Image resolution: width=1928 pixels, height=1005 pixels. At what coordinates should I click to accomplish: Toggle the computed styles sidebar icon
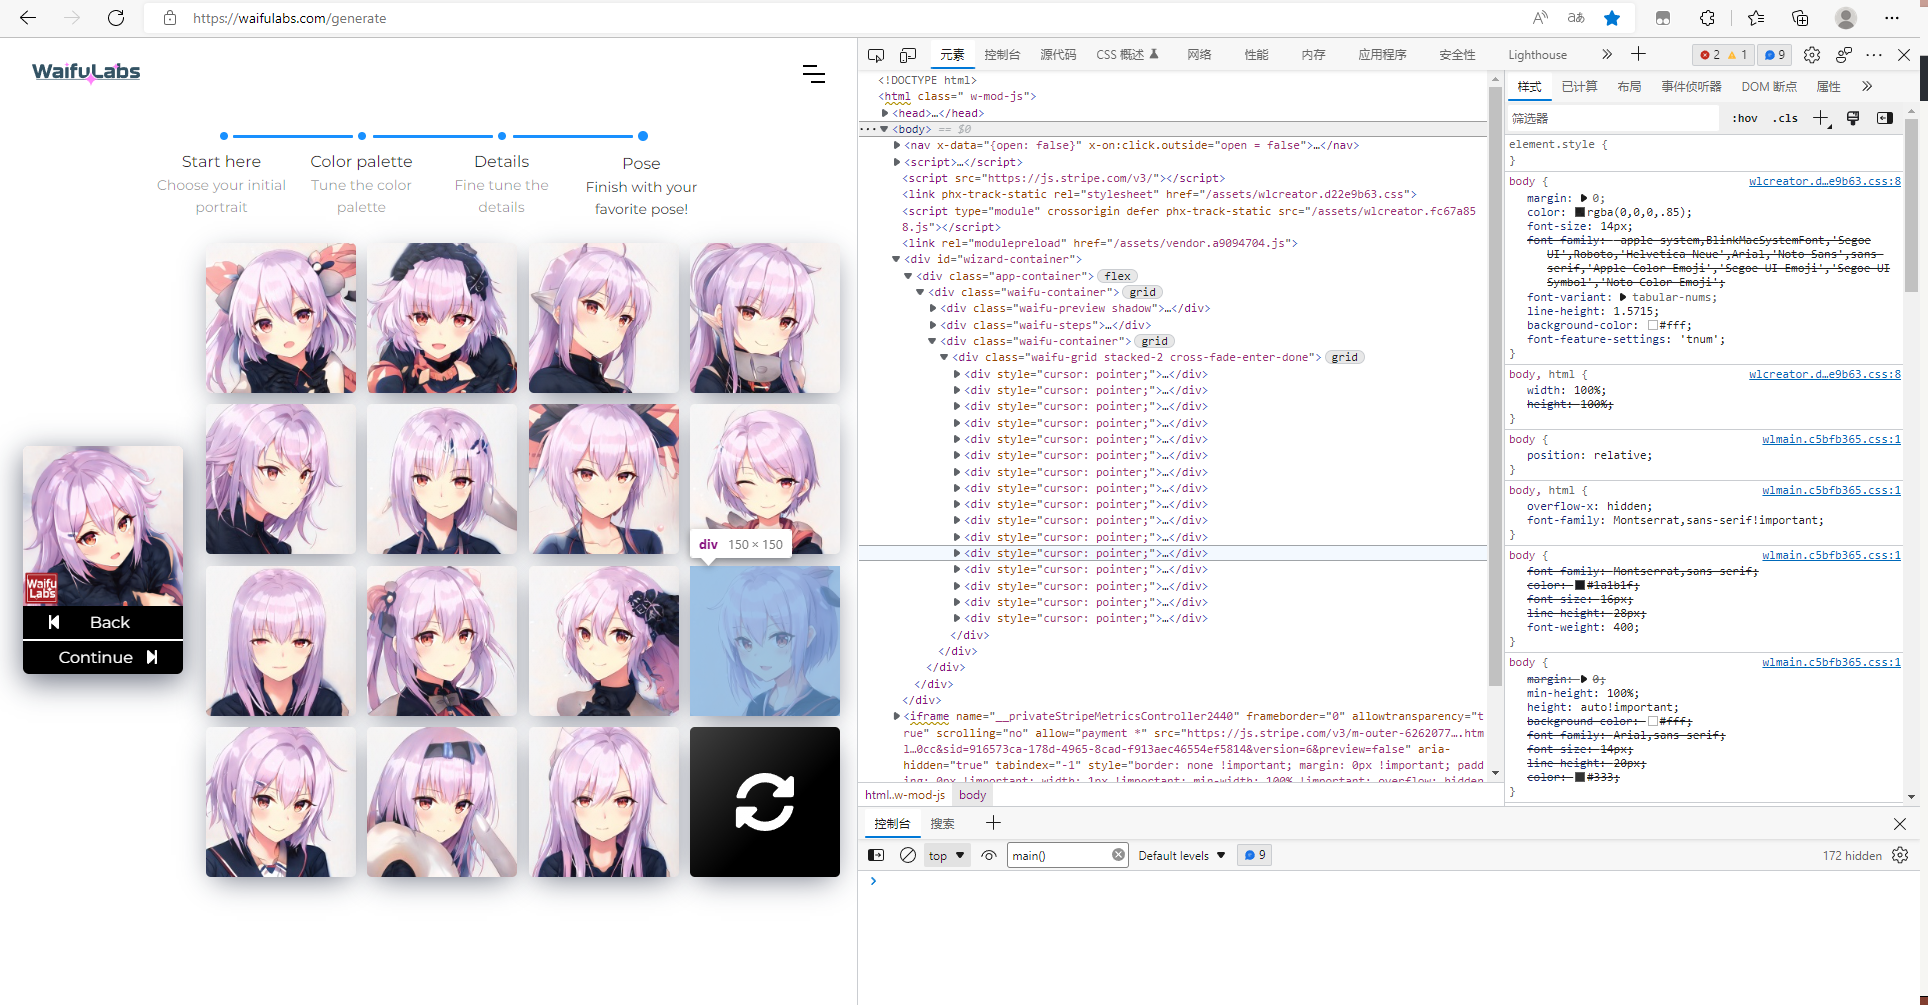coord(1885,118)
